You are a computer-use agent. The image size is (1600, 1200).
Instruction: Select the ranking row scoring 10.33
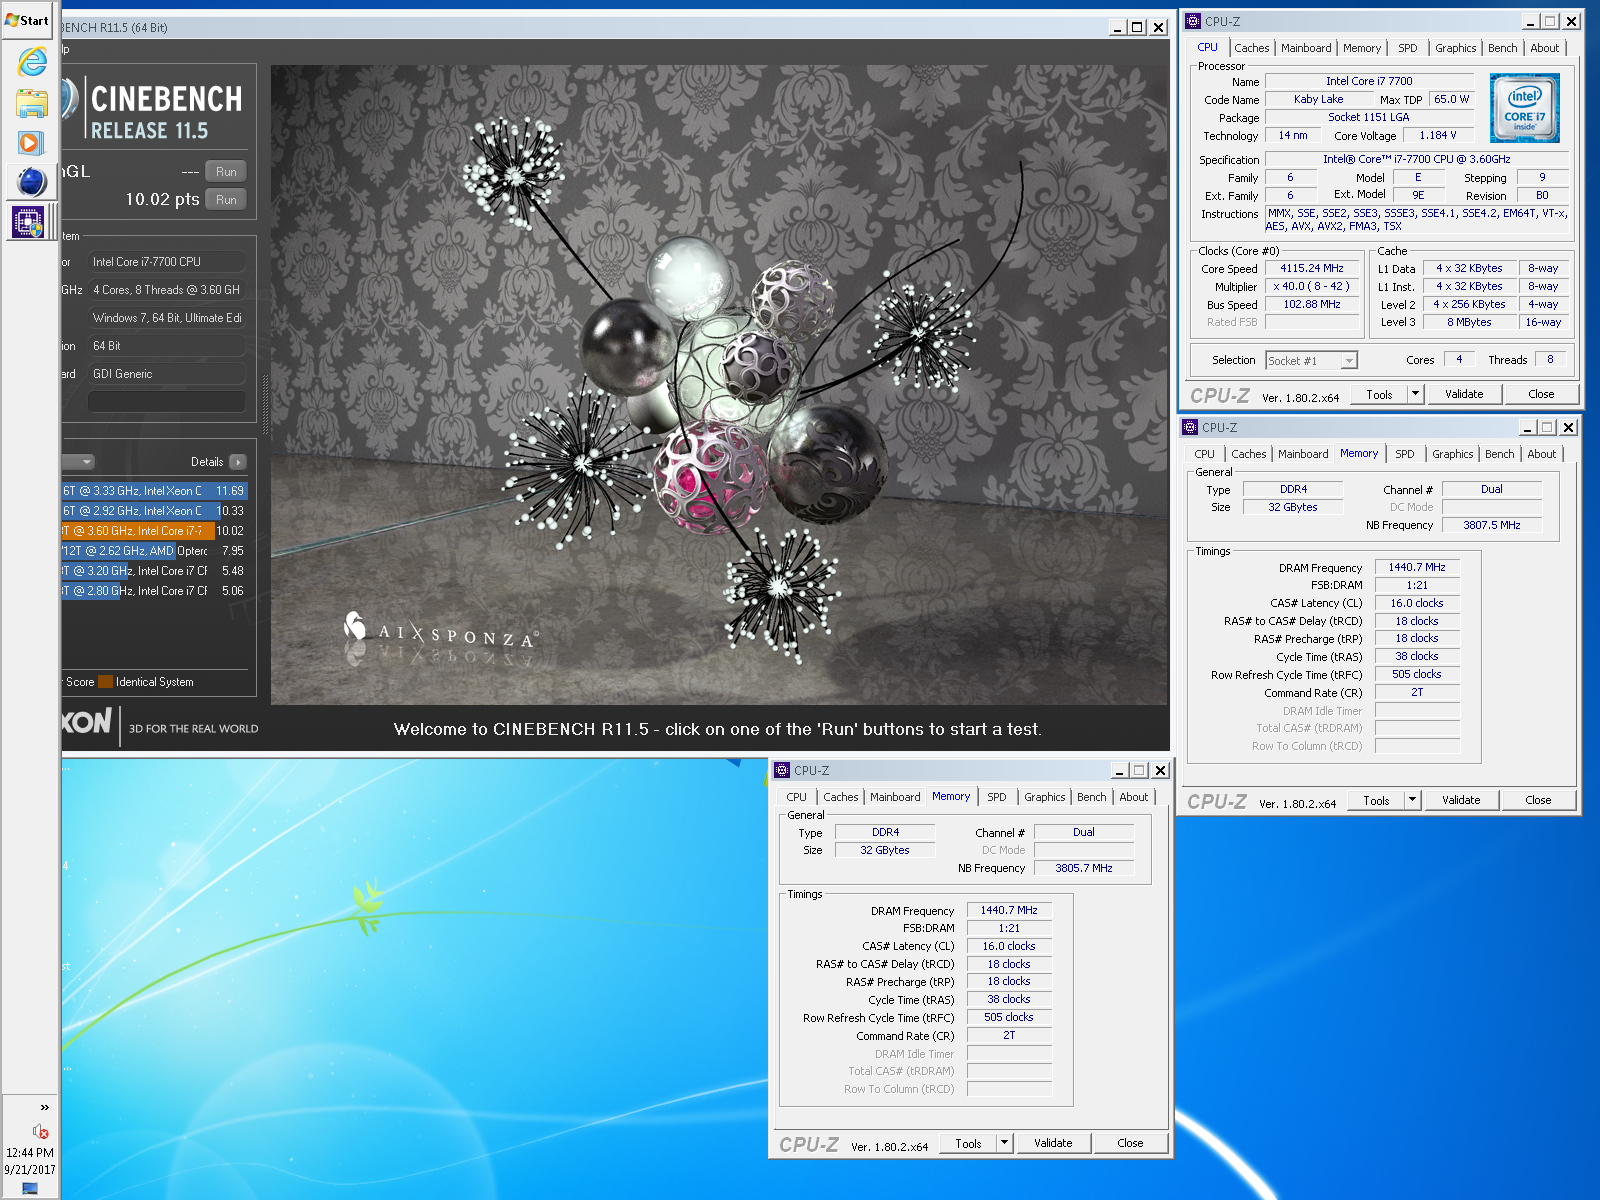click(155, 511)
